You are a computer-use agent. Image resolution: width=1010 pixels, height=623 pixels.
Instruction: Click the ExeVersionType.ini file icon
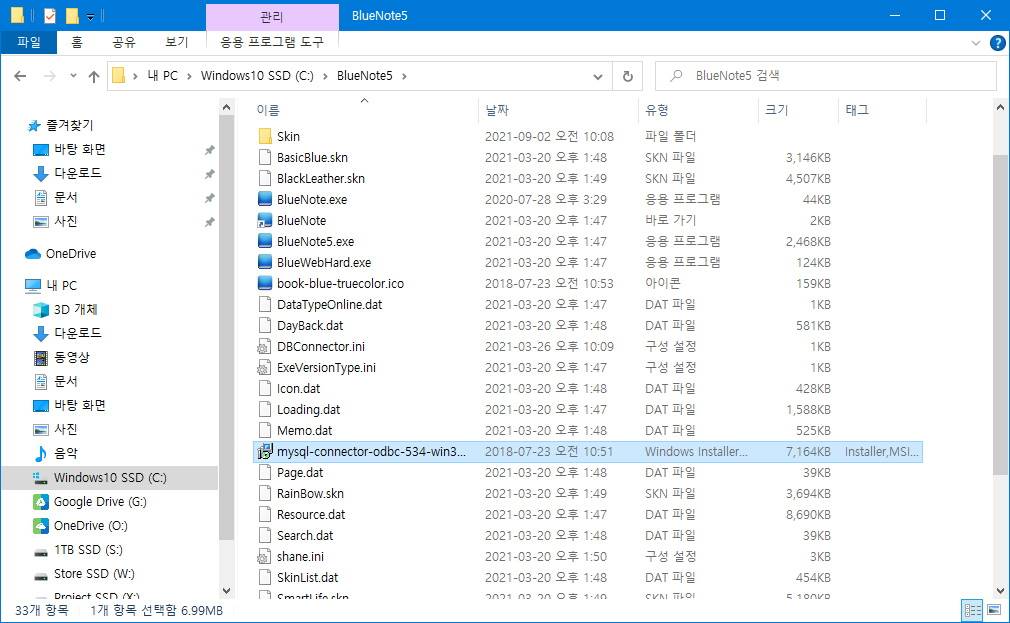pyautogui.click(x=264, y=367)
